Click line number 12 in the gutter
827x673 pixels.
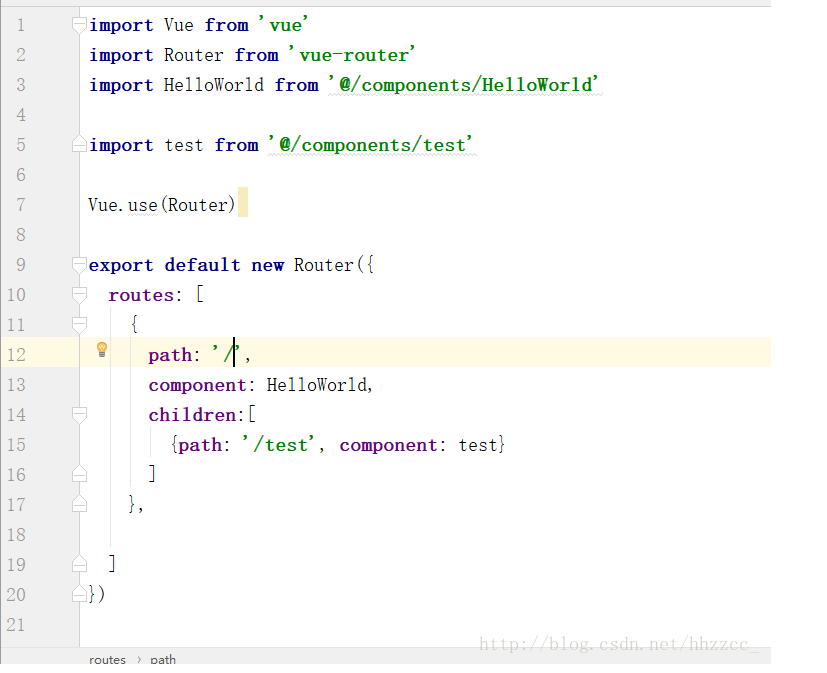16,354
